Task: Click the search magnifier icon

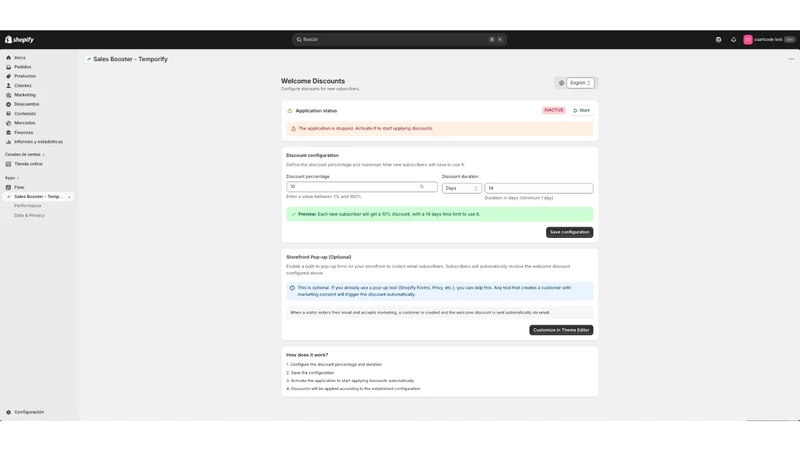Action: pyautogui.click(x=299, y=39)
